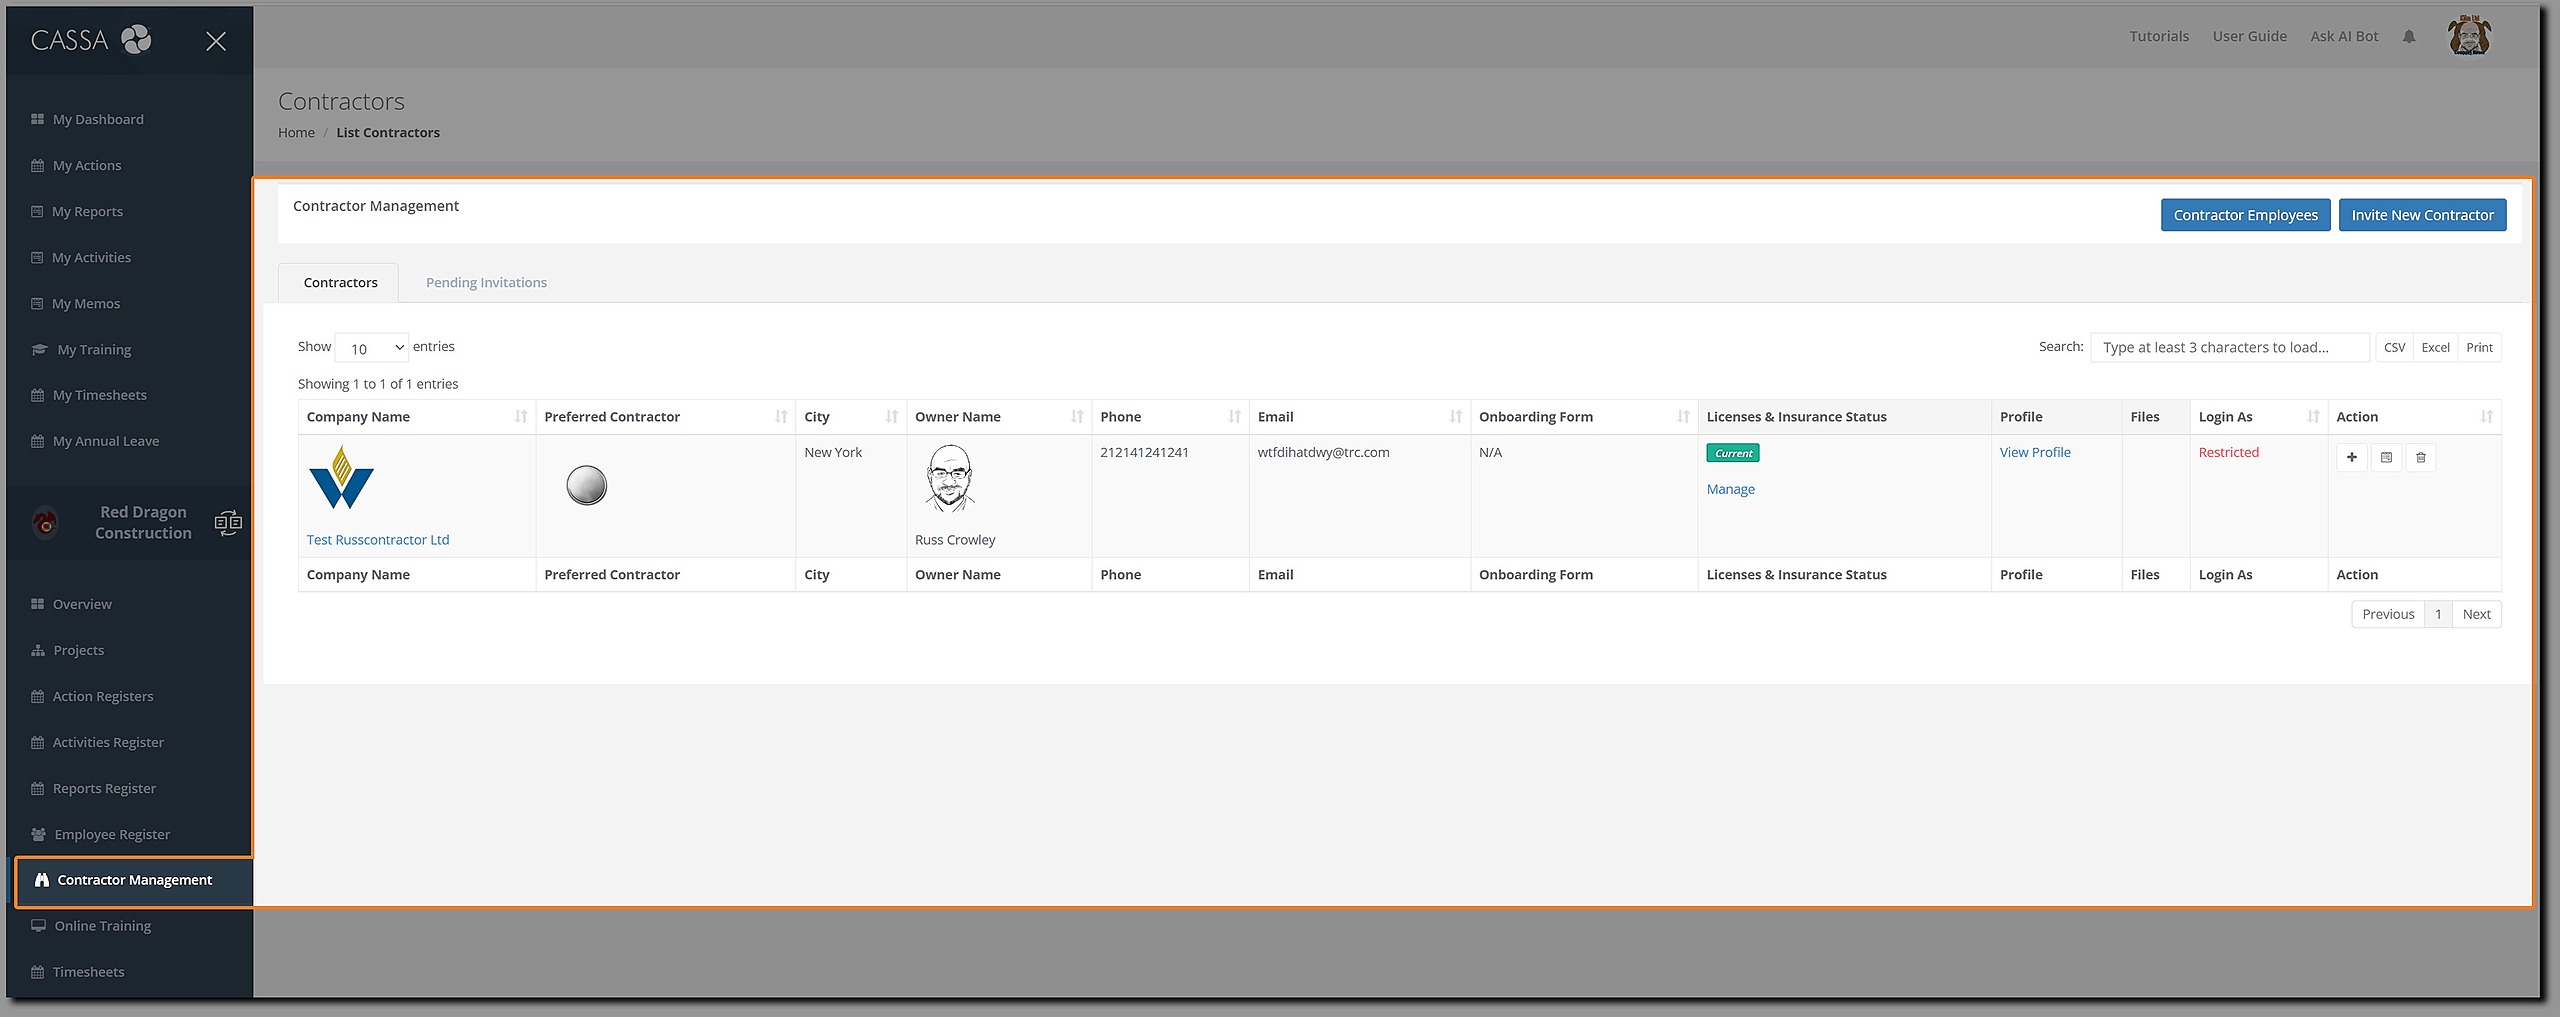Sort by Phone column arrows
Screen dimensions: 2560x1017
pyautogui.click(x=1235, y=417)
